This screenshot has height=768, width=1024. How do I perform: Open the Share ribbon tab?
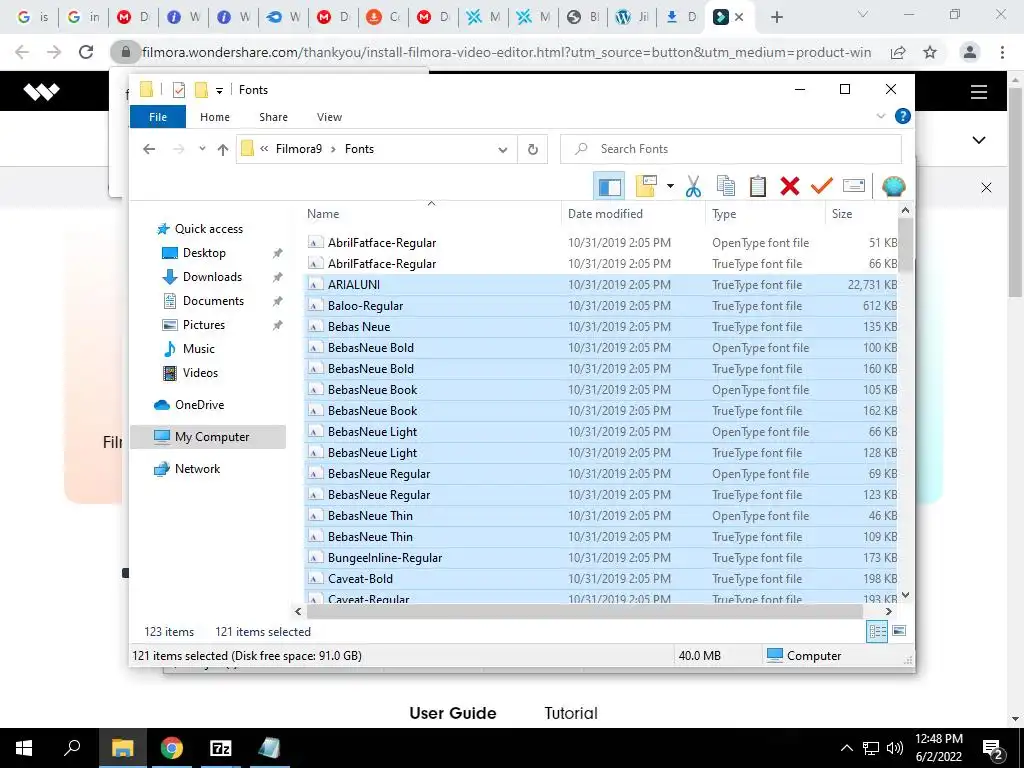(x=273, y=117)
